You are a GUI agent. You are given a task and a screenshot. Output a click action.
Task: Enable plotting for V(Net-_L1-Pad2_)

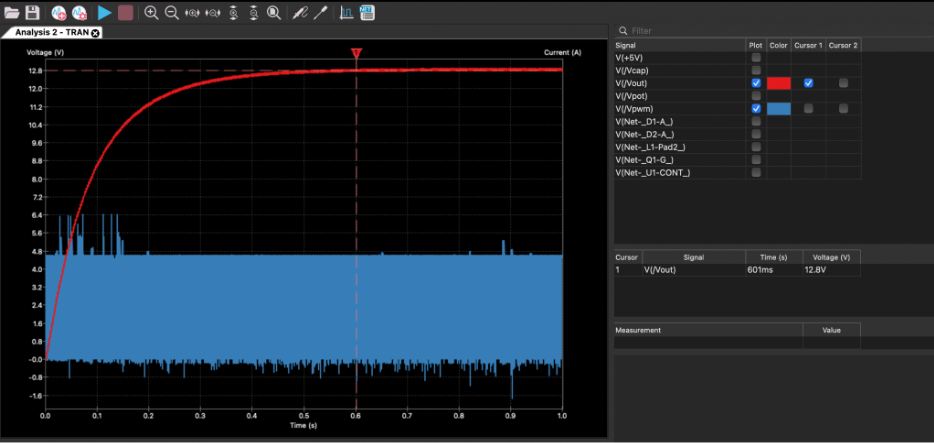click(756, 147)
